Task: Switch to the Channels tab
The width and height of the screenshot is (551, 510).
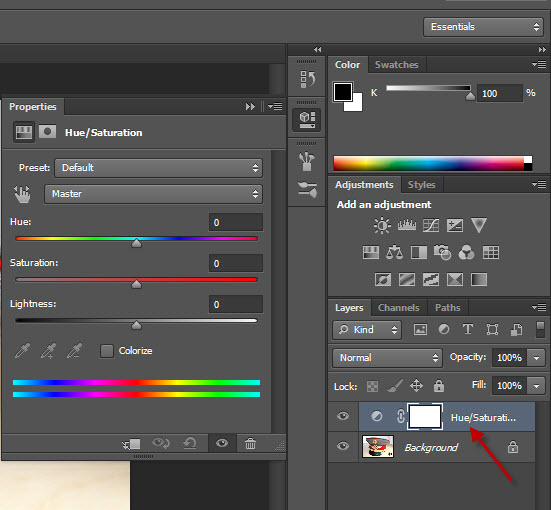Action: [398, 308]
